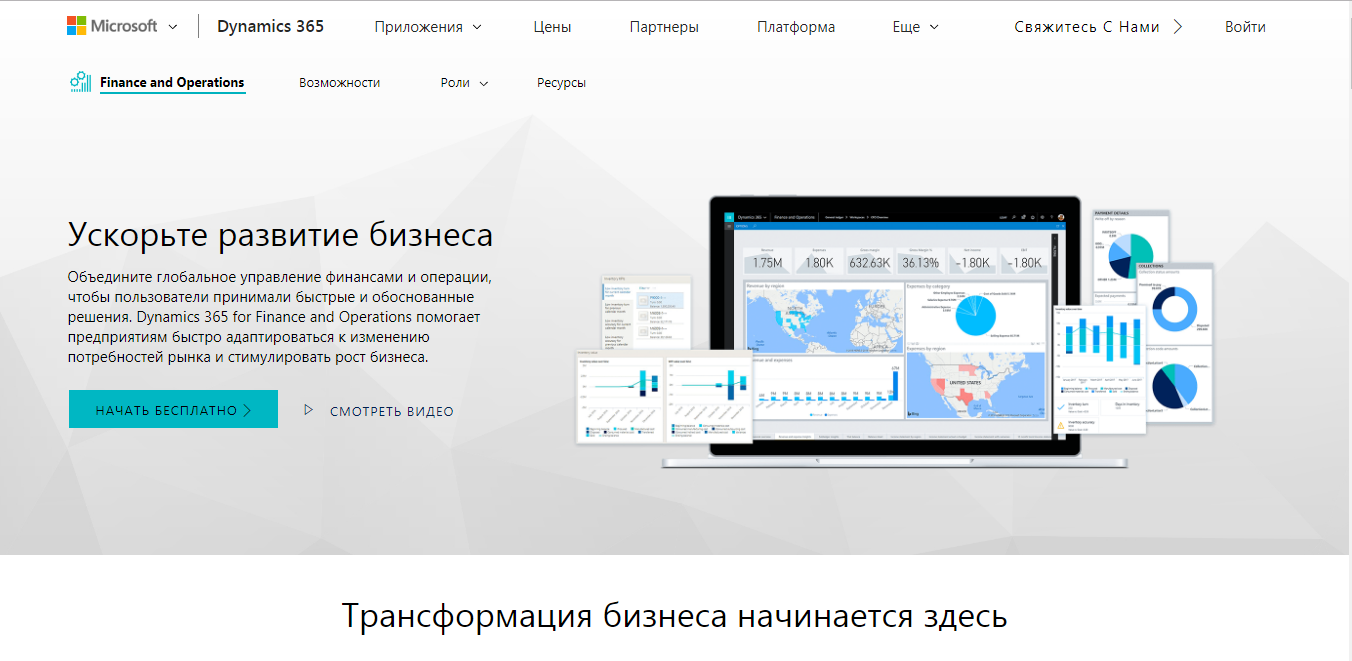Click the play icon next to СМОТРЕТЬ ВИДЕО
The height and width of the screenshot is (661, 1352).
(308, 410)
